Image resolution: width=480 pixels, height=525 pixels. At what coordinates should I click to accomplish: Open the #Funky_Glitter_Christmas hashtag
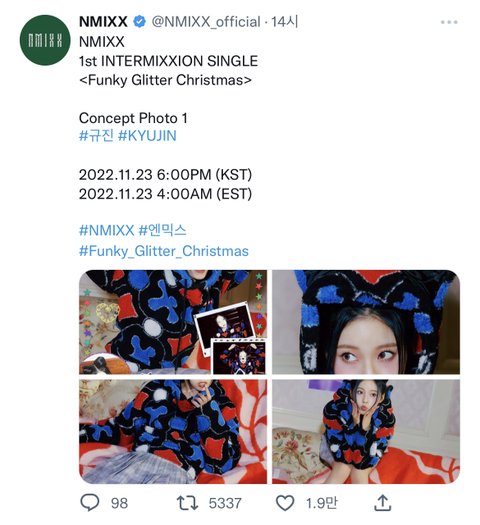164,251
